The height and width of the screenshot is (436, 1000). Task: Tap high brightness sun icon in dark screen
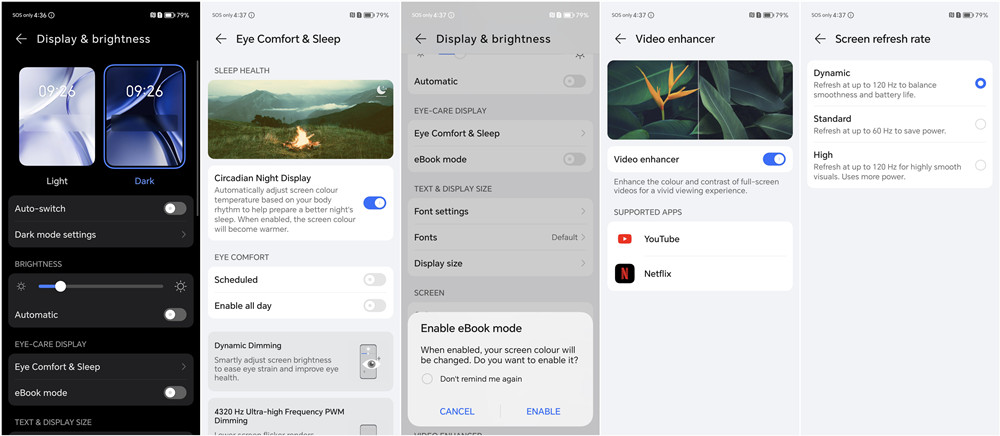(x=180, y=287)
